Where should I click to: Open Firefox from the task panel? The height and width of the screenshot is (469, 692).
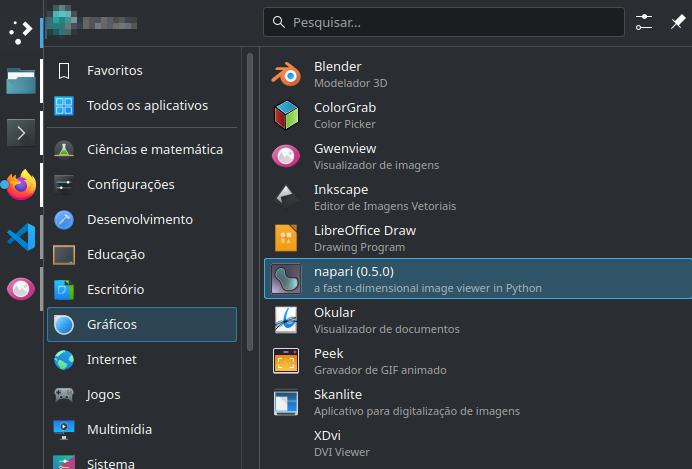click(21, 184)
